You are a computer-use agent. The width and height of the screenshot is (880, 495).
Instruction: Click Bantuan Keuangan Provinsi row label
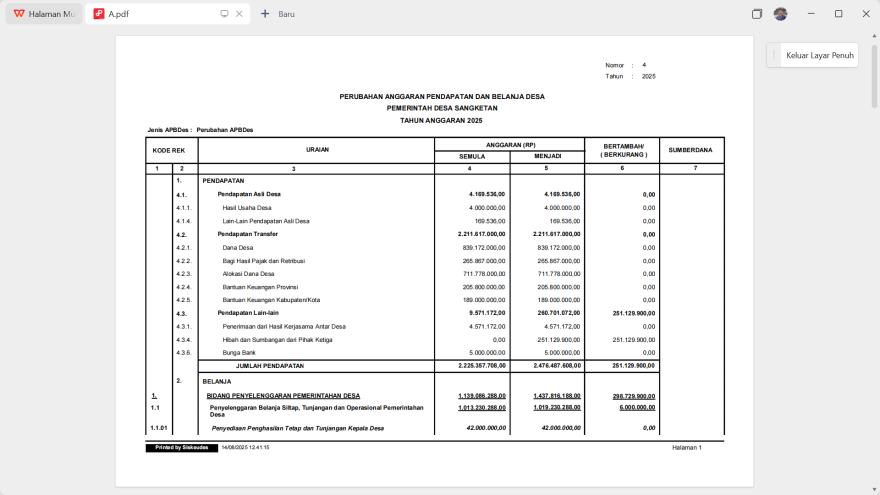pyautogui.click(x=260, y=287)
